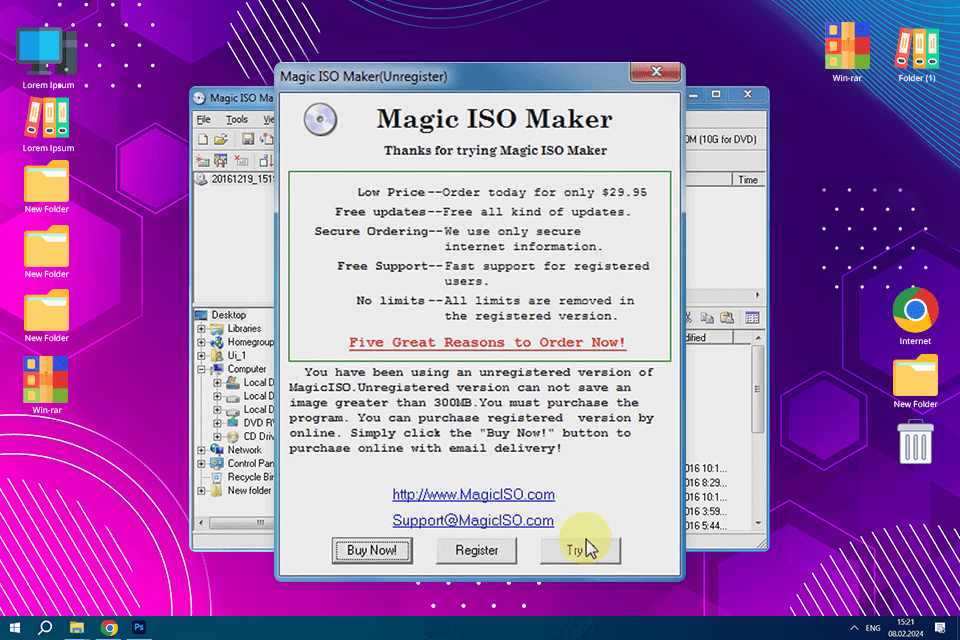Click the Delete (red X) toolbar icon
Image resolution: width=960 pixels, height=640 pixels.
tap(242, 161)
